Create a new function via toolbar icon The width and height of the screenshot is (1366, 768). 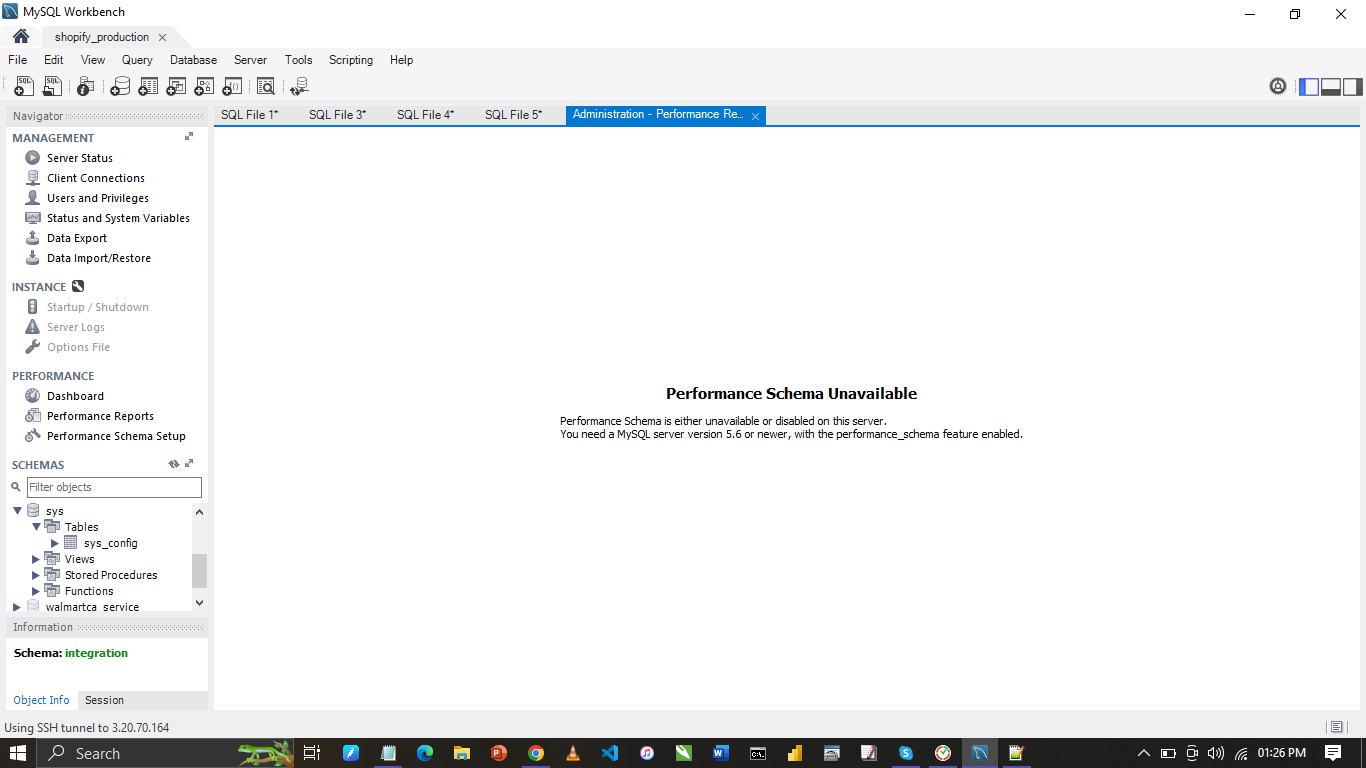(232, 87)
